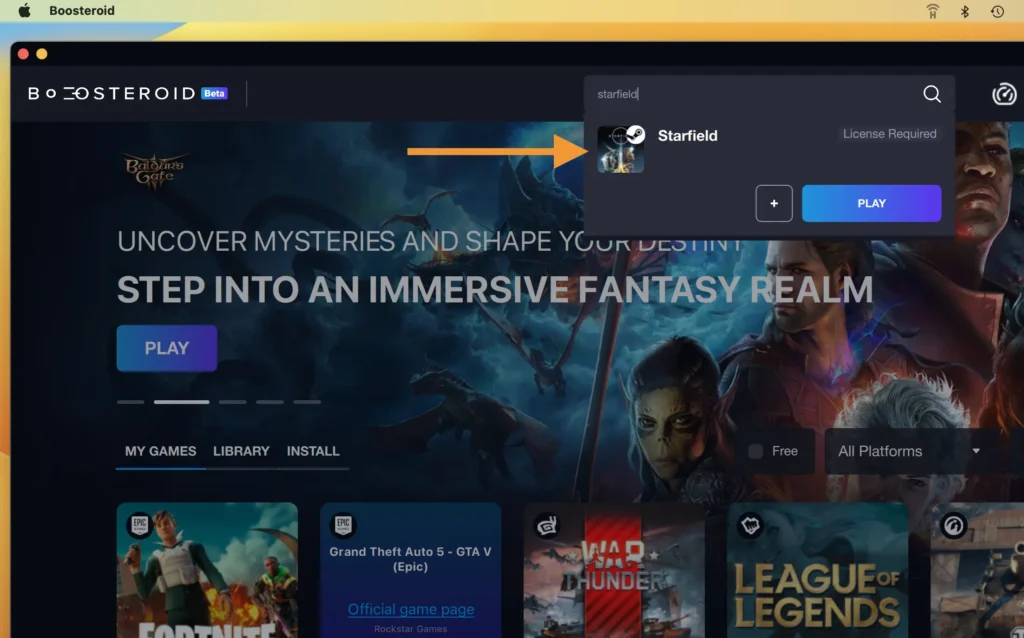Click the Bluetooth menu bar icon

965,11
